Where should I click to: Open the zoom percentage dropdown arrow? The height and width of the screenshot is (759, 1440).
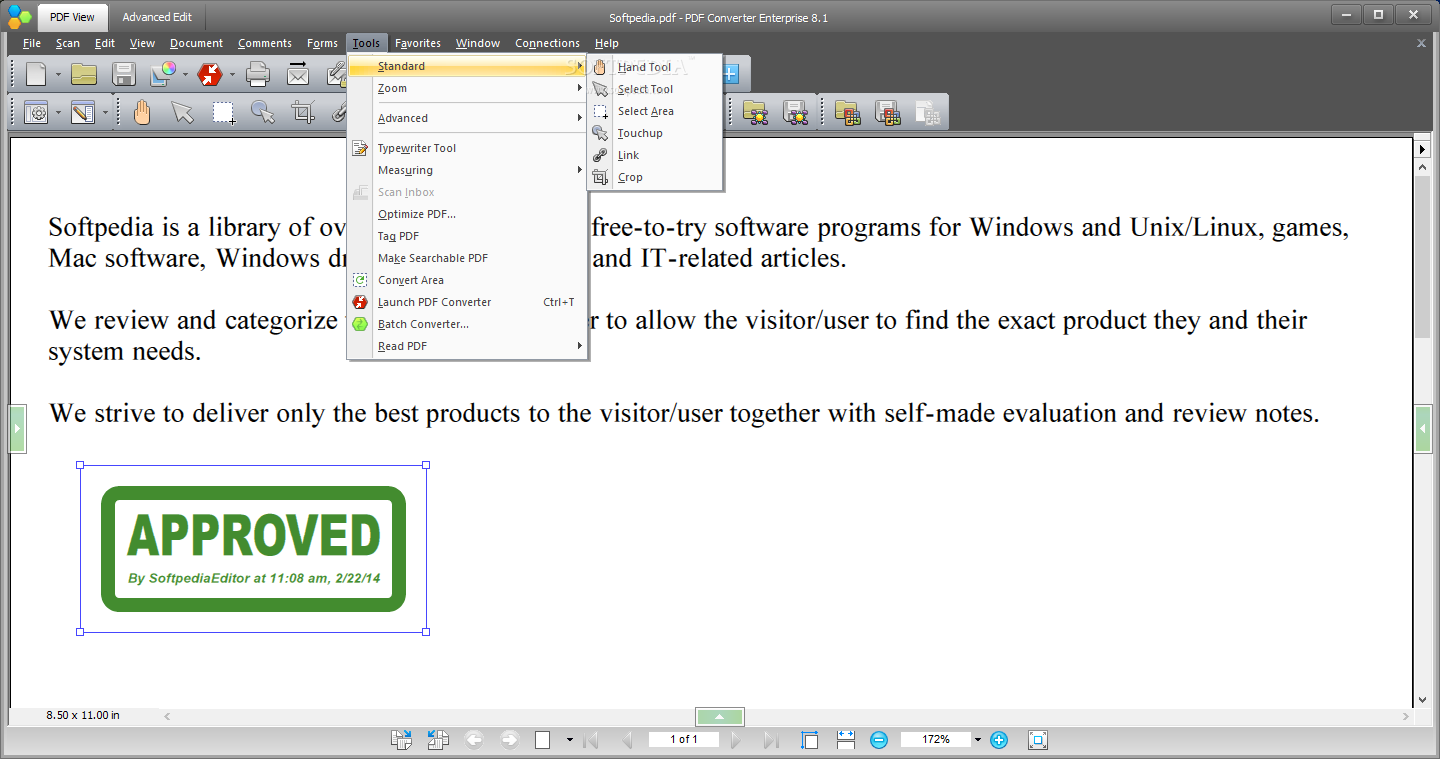[977, 740]
